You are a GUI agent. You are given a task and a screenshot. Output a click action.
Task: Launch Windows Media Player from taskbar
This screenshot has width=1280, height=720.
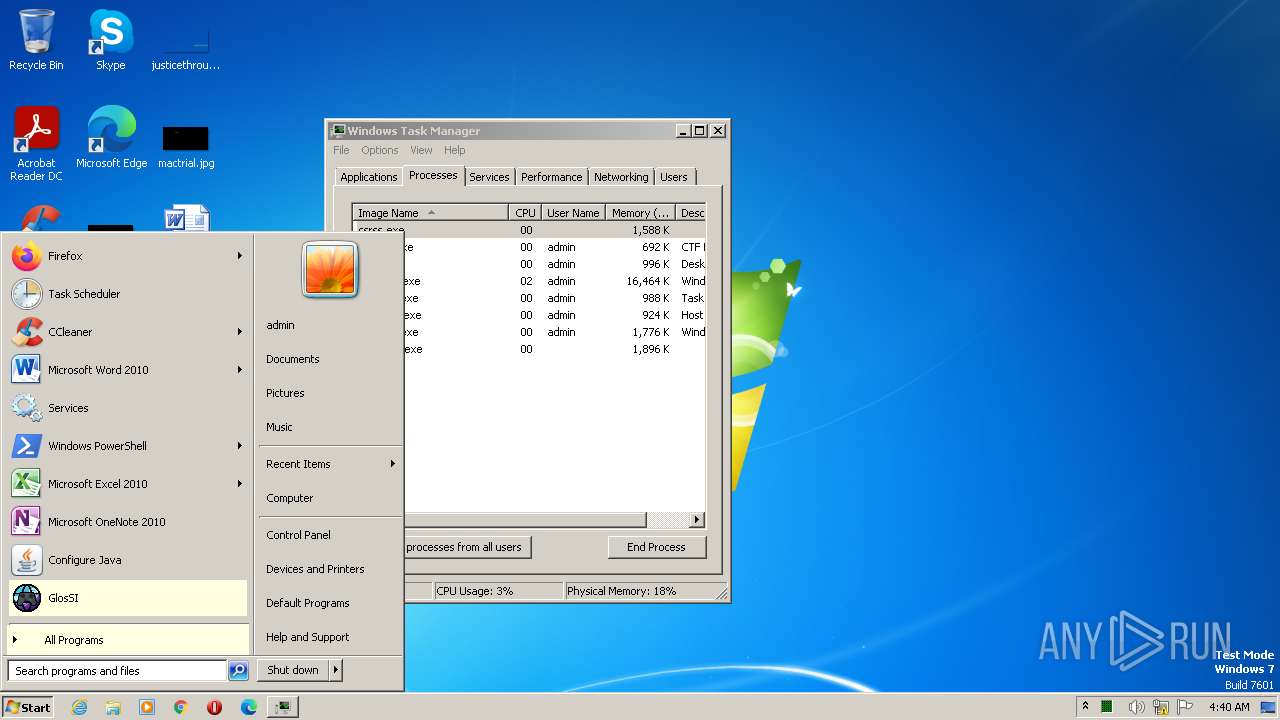147,707
